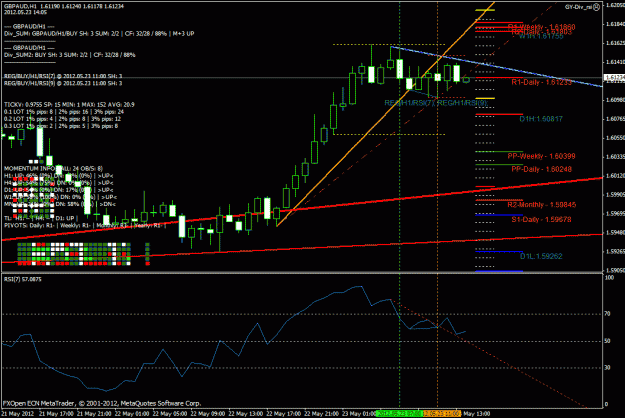Click the RSI scale level 50
The height and width of the screenshot is (418, 625).
[x=607, y=341]
